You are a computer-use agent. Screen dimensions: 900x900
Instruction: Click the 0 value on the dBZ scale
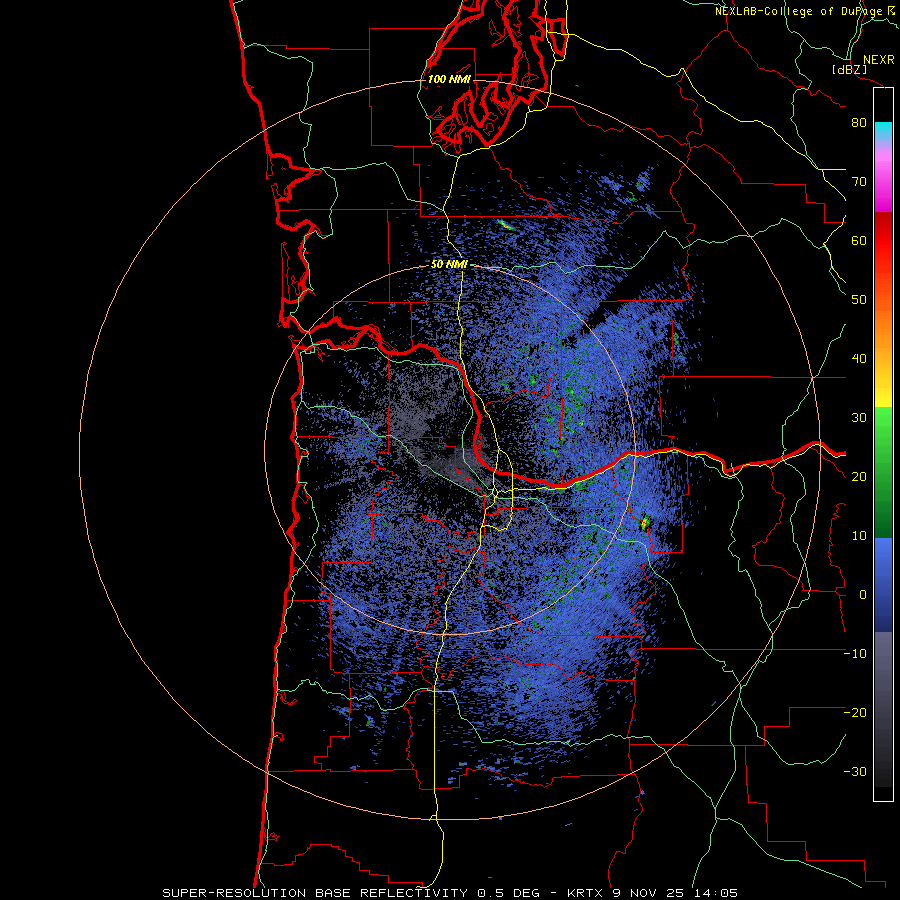pyautogui.click(x=863, y=595)
